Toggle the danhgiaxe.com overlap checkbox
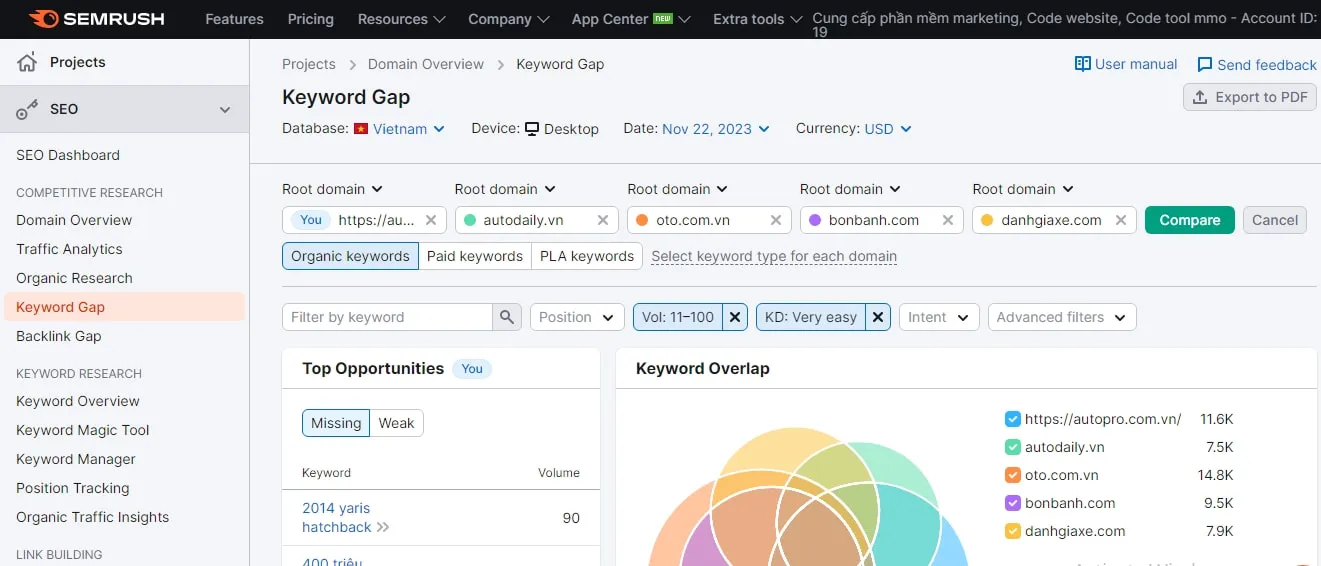Viewport: 1321px width, 566px height. coord(1012,531)
